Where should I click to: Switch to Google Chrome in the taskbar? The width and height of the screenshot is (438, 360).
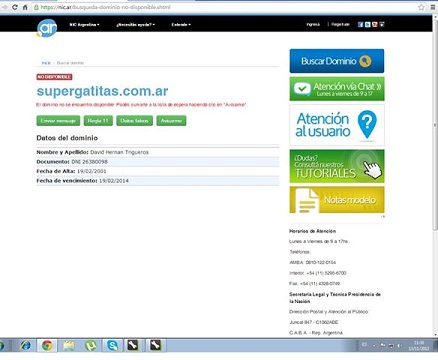[x=47, y=346]
